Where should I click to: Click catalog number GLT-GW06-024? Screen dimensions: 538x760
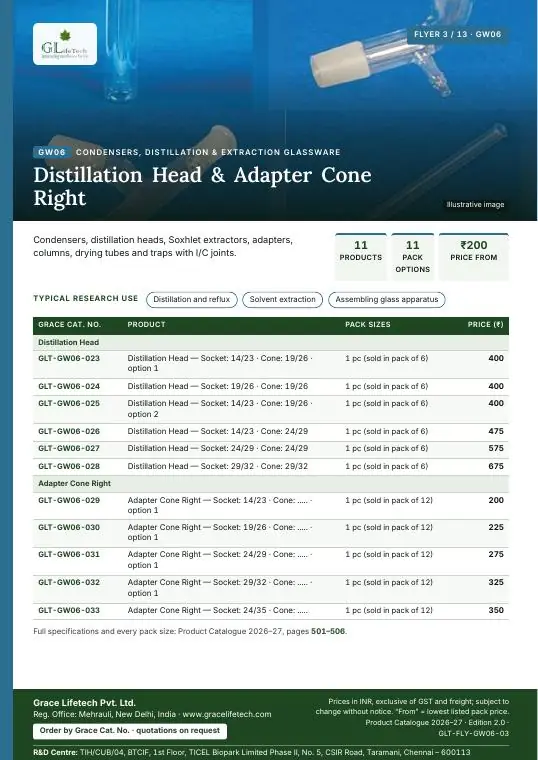[x=69, y=386]
